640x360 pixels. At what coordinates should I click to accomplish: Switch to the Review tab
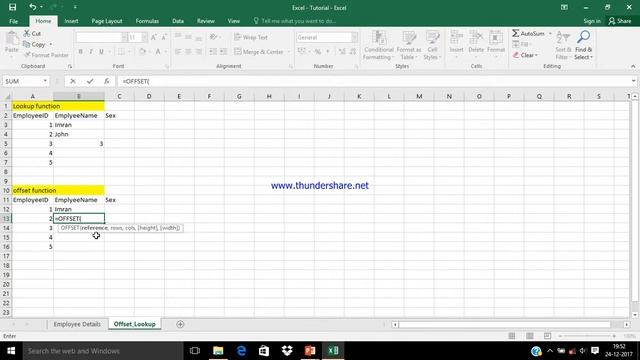tap(206, 21)
